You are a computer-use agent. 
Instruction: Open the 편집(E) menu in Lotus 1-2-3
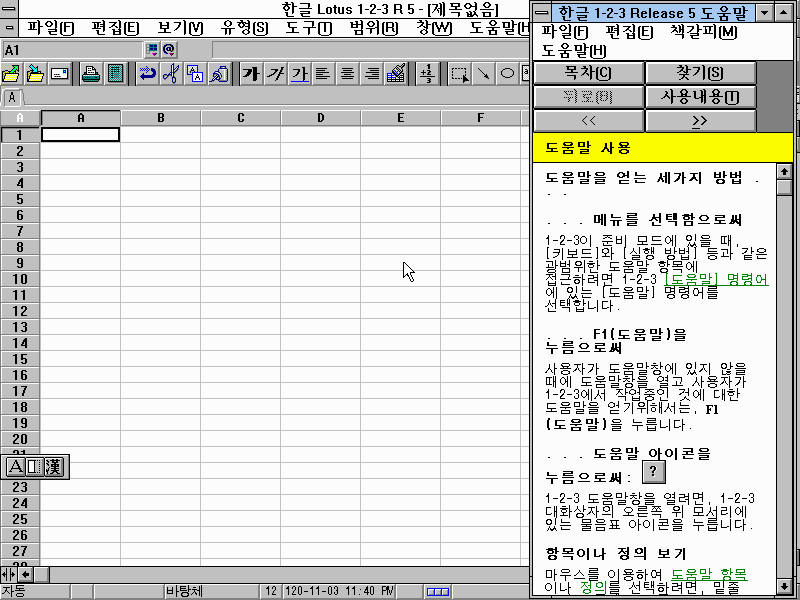[x=115, y=28]
